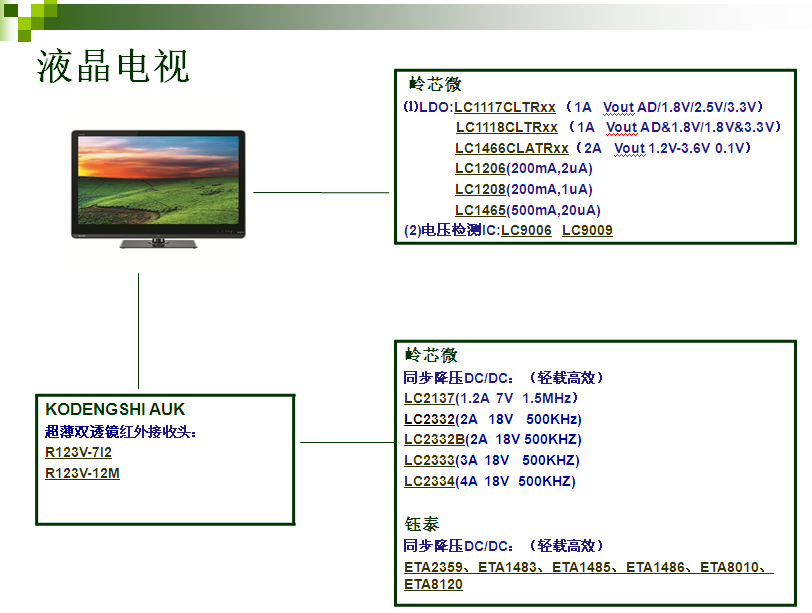812x613 pixels.
Task: Open the LC2137 DC/DC link
Action: [x=429, y=398]
